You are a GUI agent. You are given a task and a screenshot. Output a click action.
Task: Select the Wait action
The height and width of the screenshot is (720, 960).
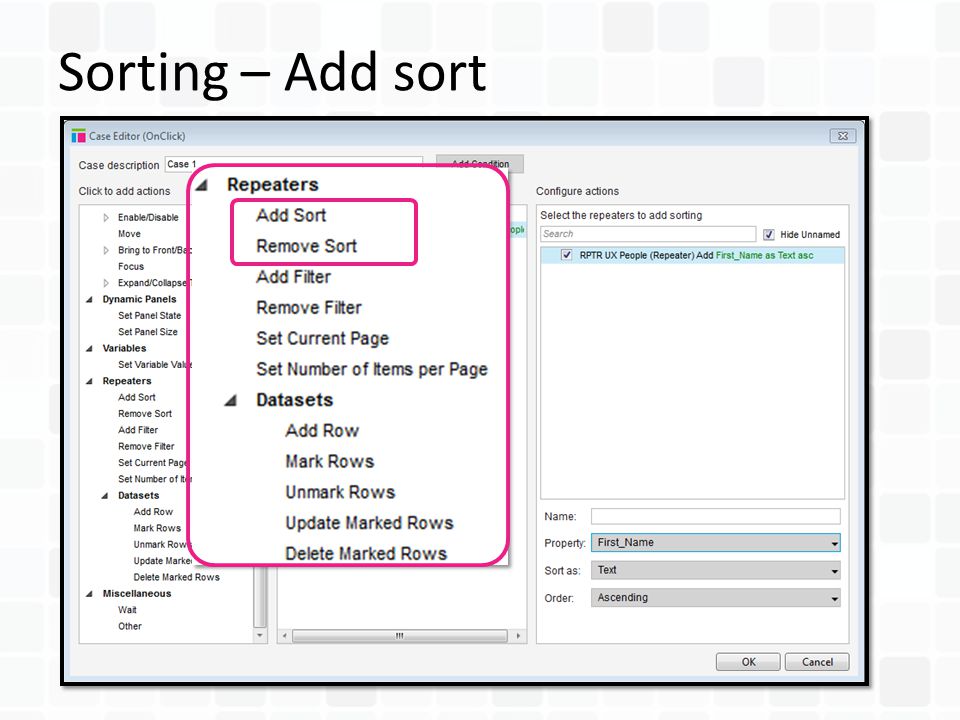(127, 610)
